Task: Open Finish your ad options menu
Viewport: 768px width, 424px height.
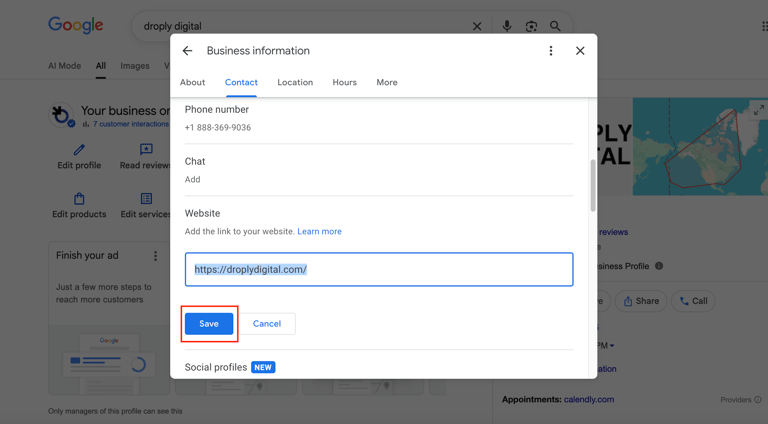Action: pos(155,256)
